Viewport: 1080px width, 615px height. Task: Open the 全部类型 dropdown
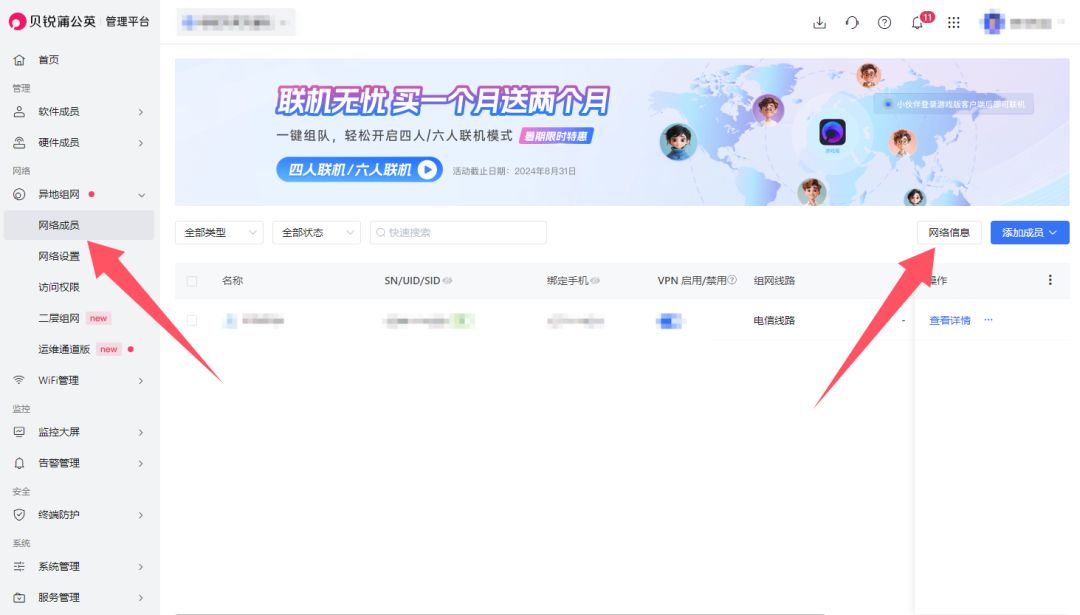coord(219,233)
